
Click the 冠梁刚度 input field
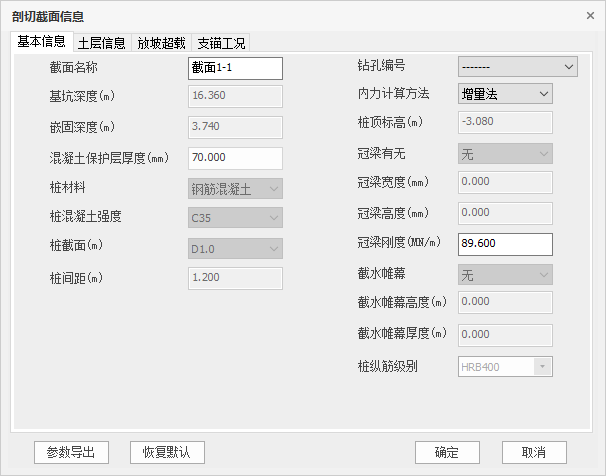click(505, 244)
